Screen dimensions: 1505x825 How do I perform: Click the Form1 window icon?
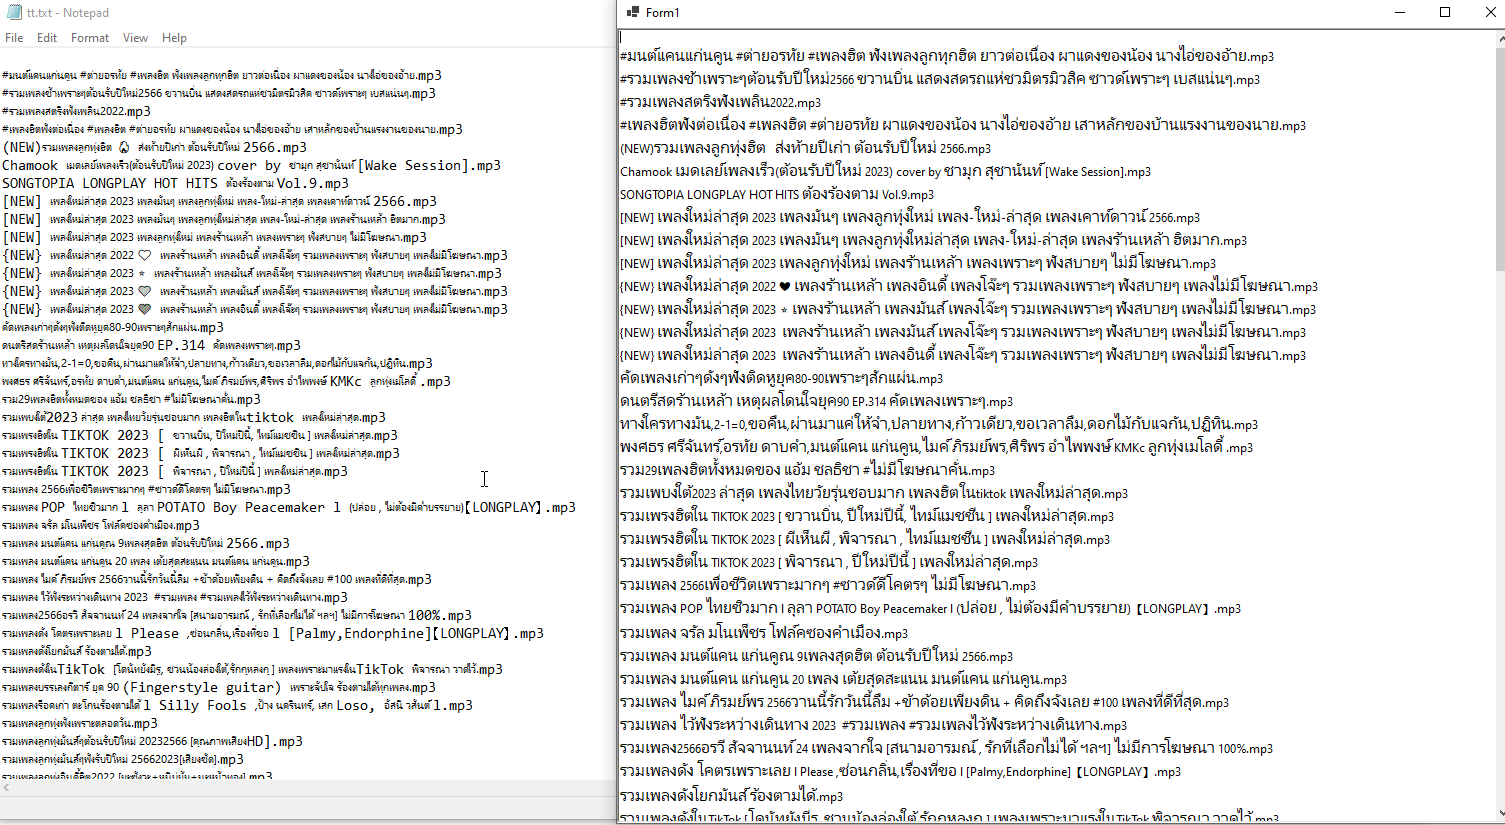click(633, 12)
